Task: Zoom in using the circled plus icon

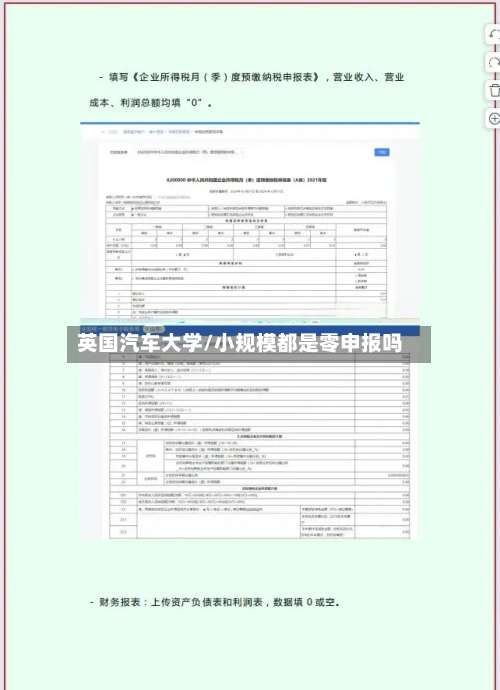Action: [493, 118]
